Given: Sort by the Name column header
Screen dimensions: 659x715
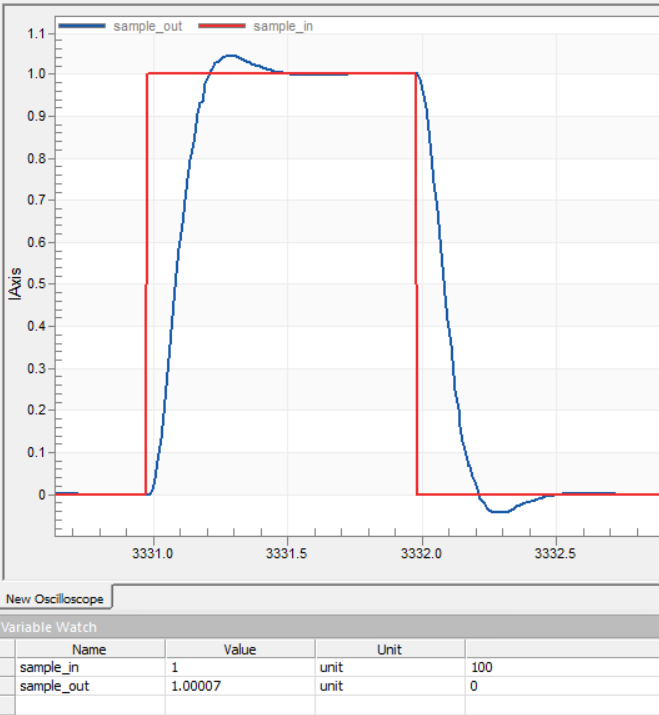Looking at the screenshot, I should [89, 649].
